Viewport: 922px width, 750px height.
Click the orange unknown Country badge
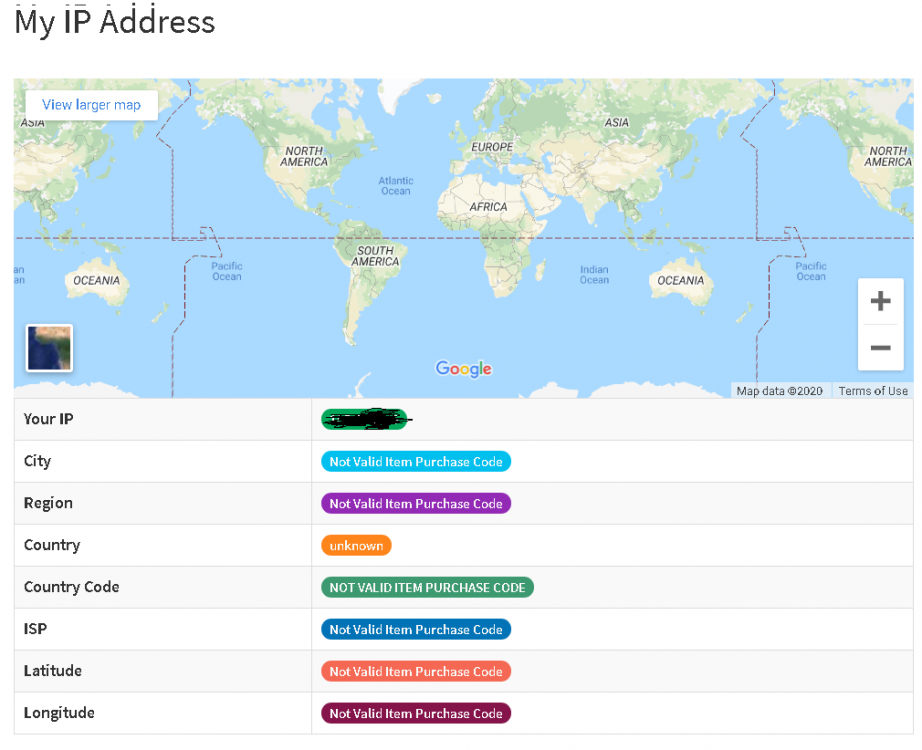(x=356, y=546)
